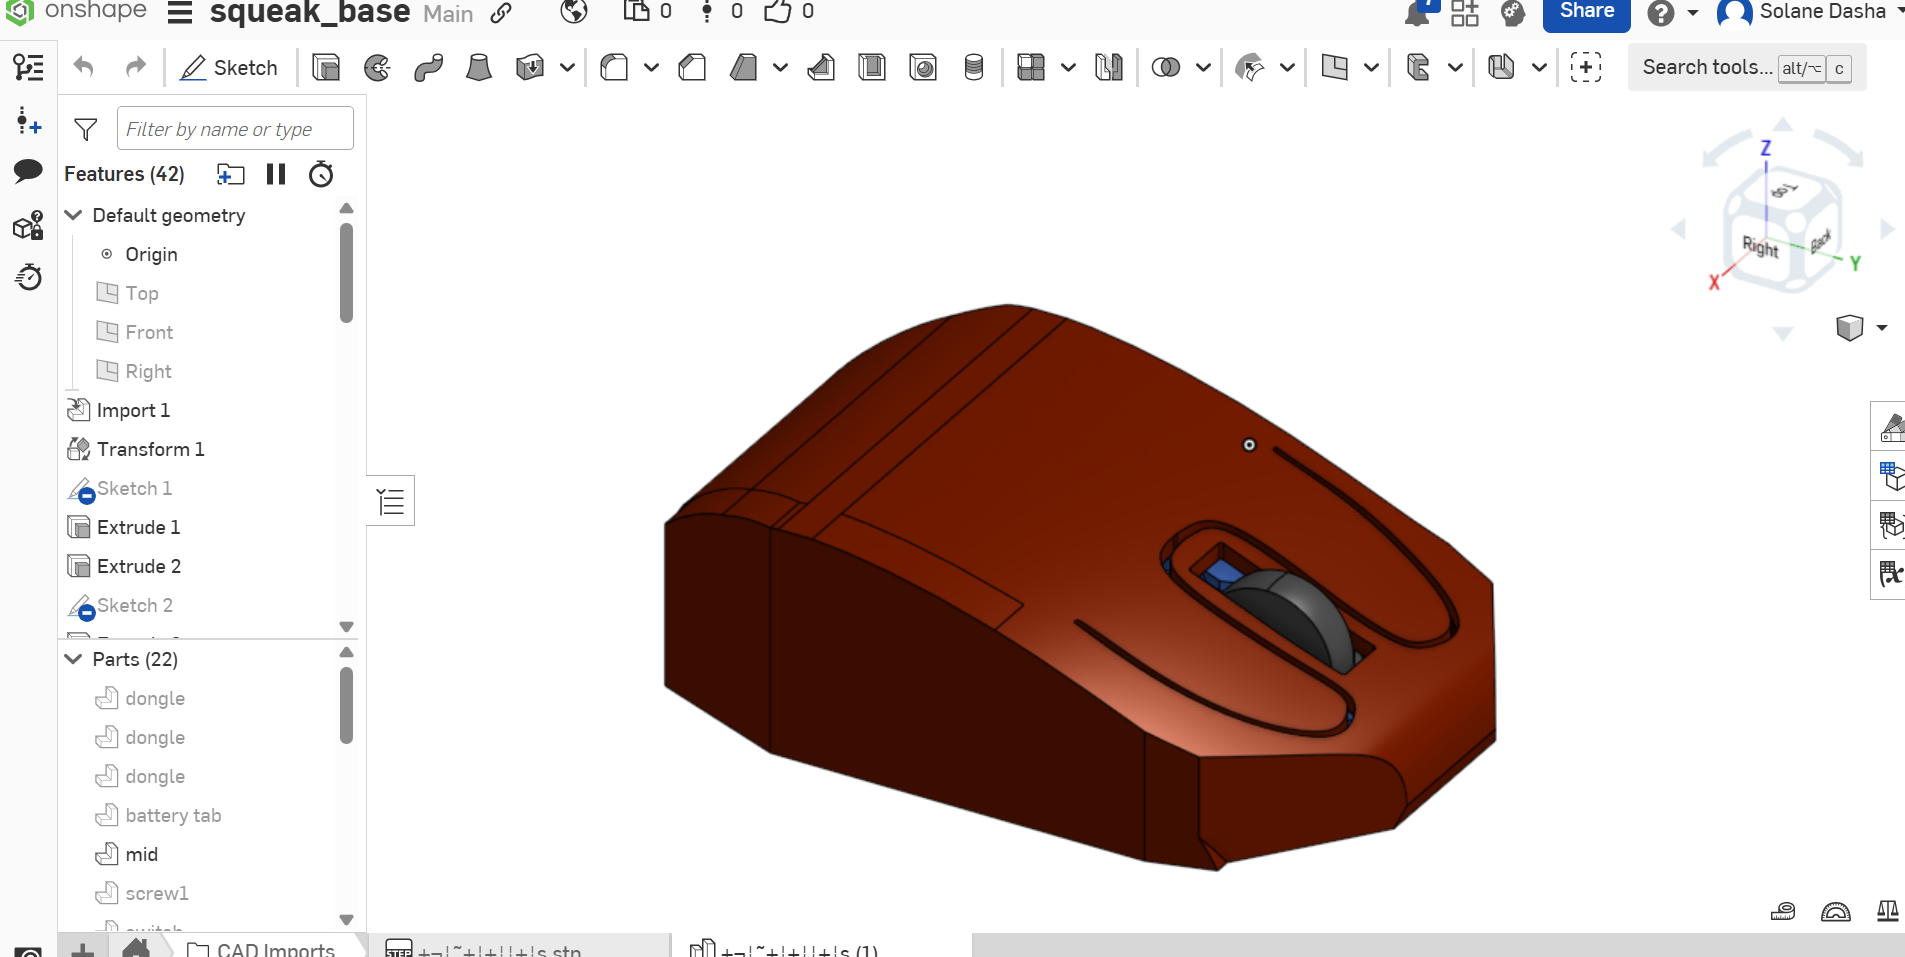Open dropdown next to Linear pattern tool
1905x957 pixels.
pyautogui.click(x=1068, y=67)
